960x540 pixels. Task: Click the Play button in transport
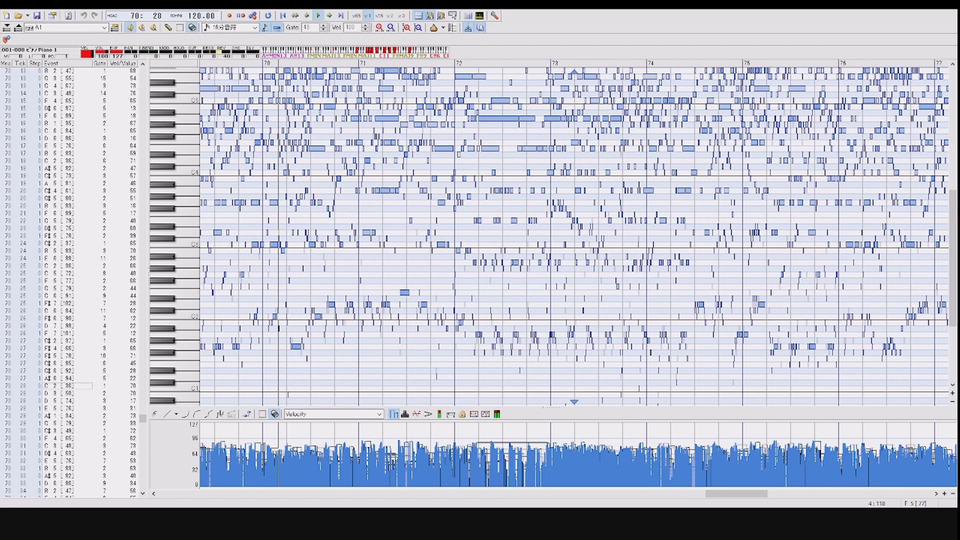pos(318,16)
